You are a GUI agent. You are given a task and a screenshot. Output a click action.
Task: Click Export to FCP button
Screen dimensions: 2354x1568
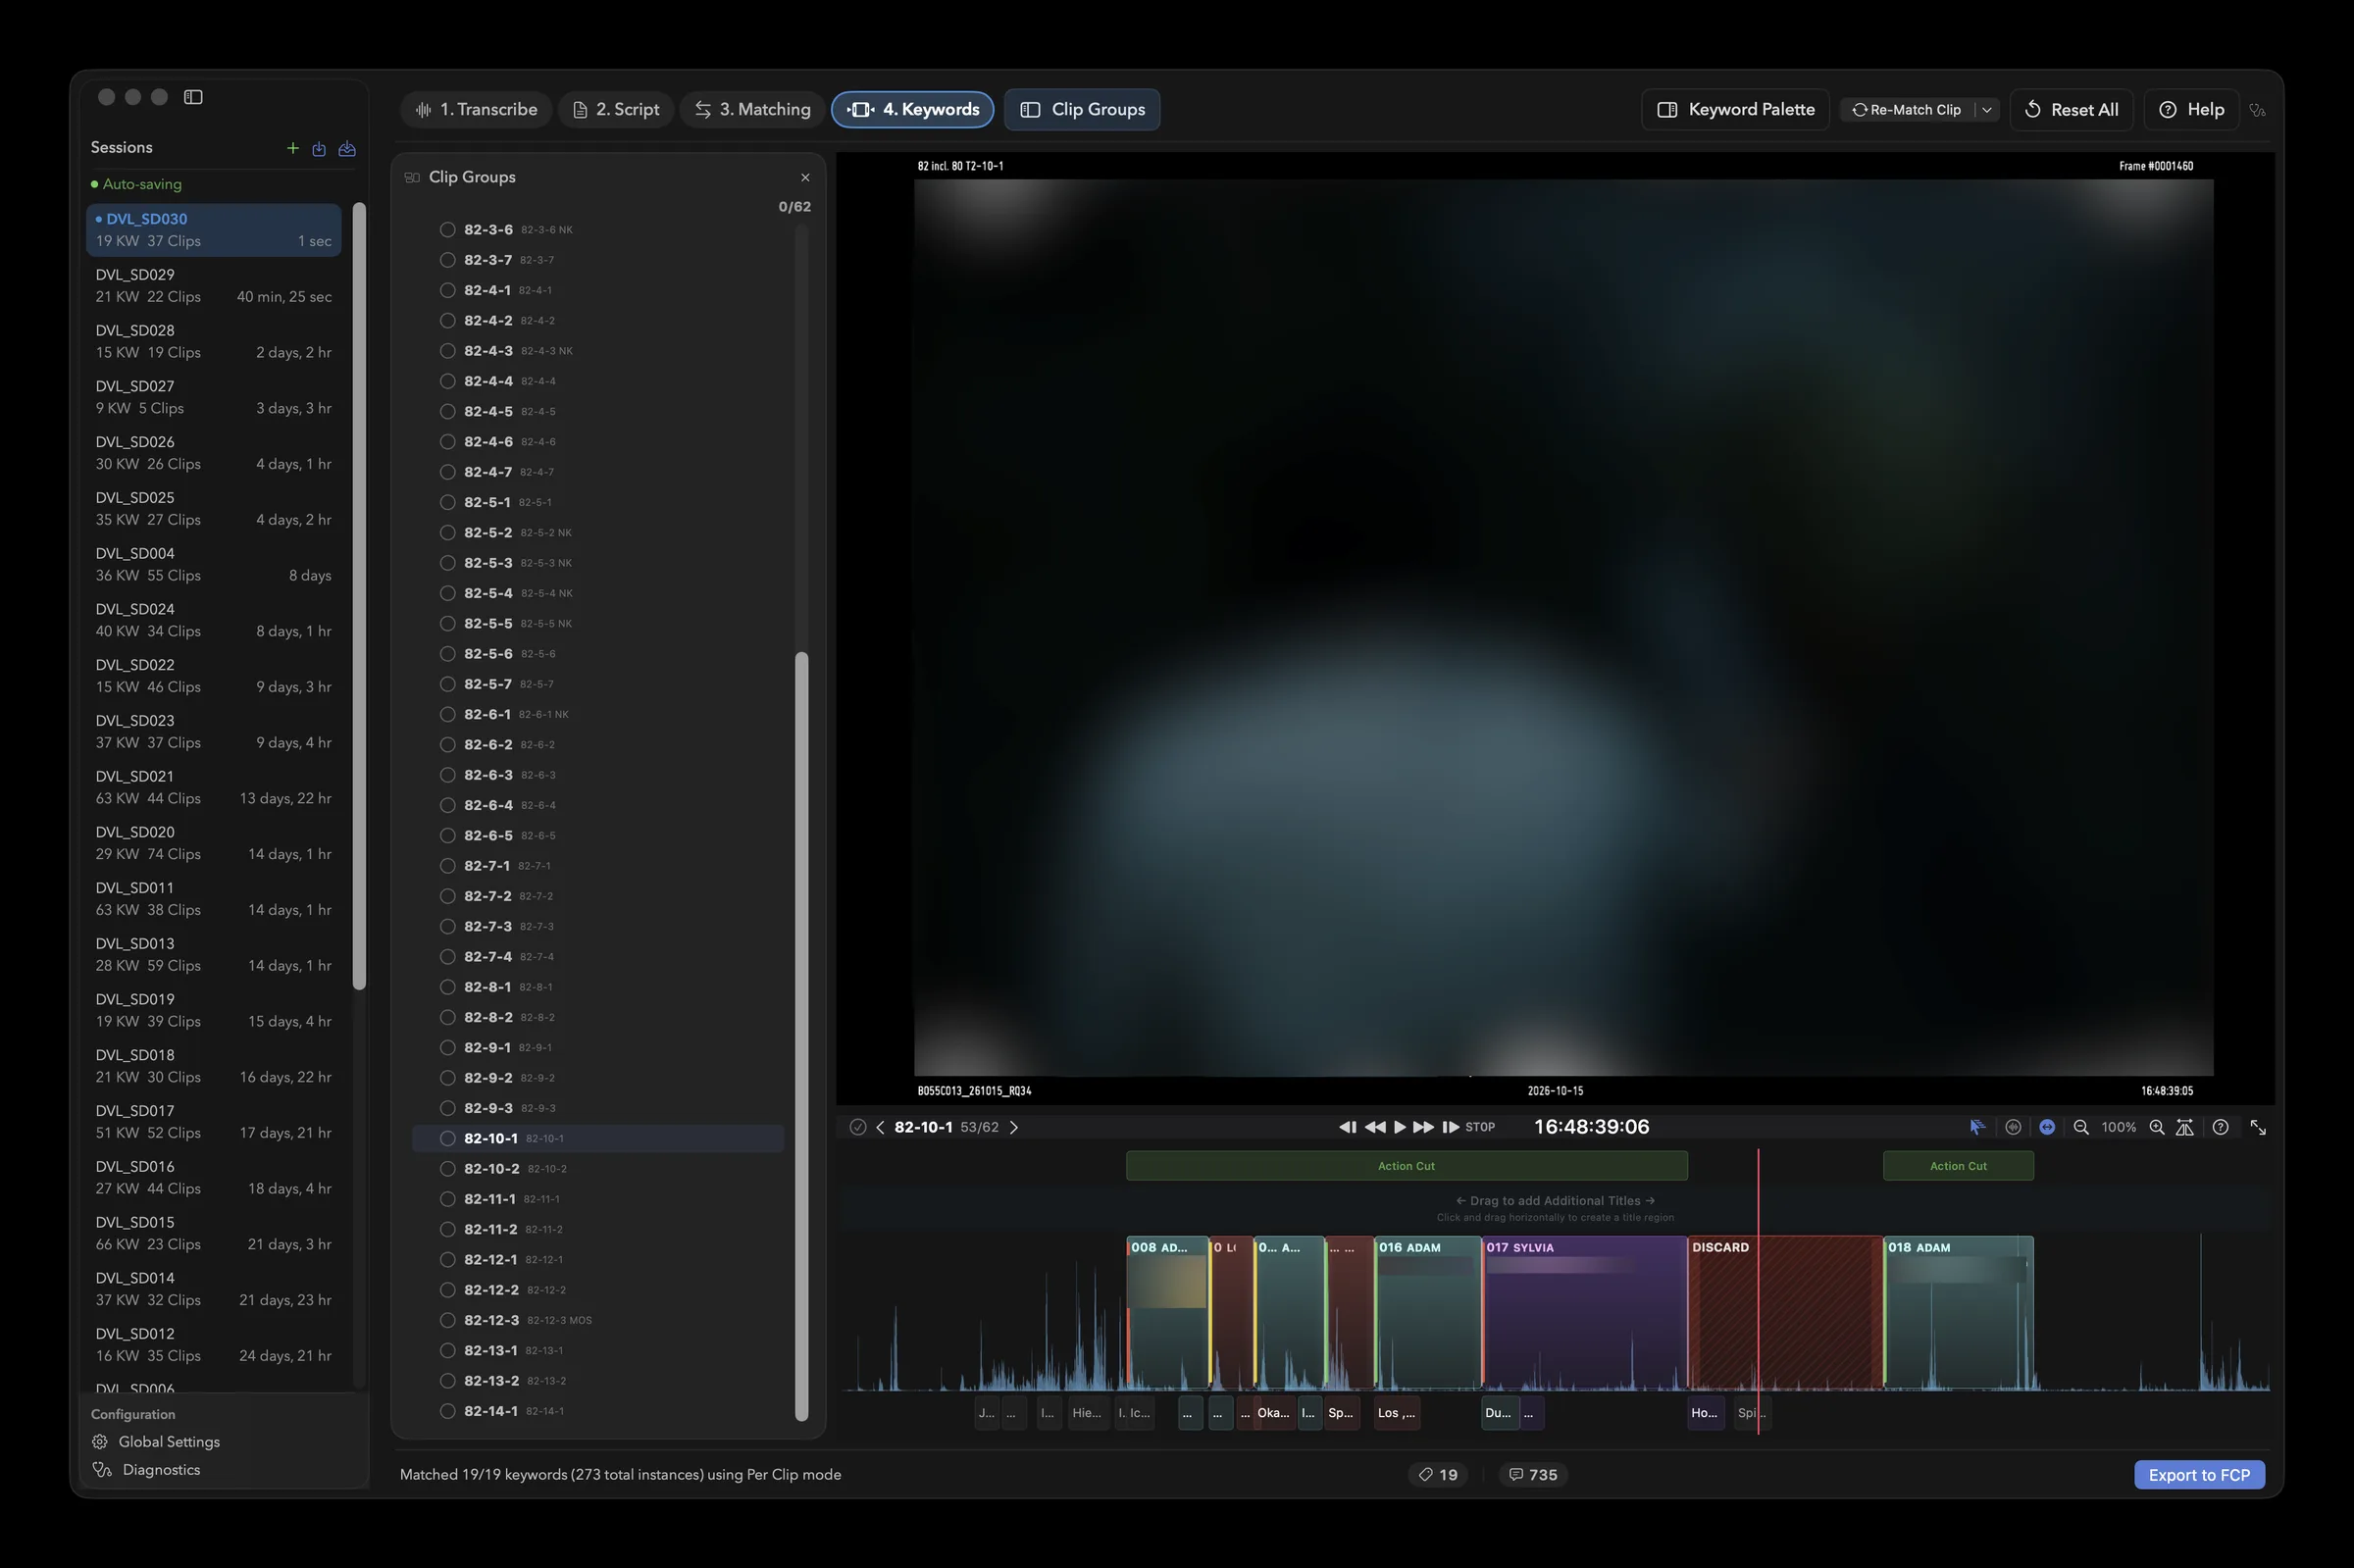[2199, 1475]
